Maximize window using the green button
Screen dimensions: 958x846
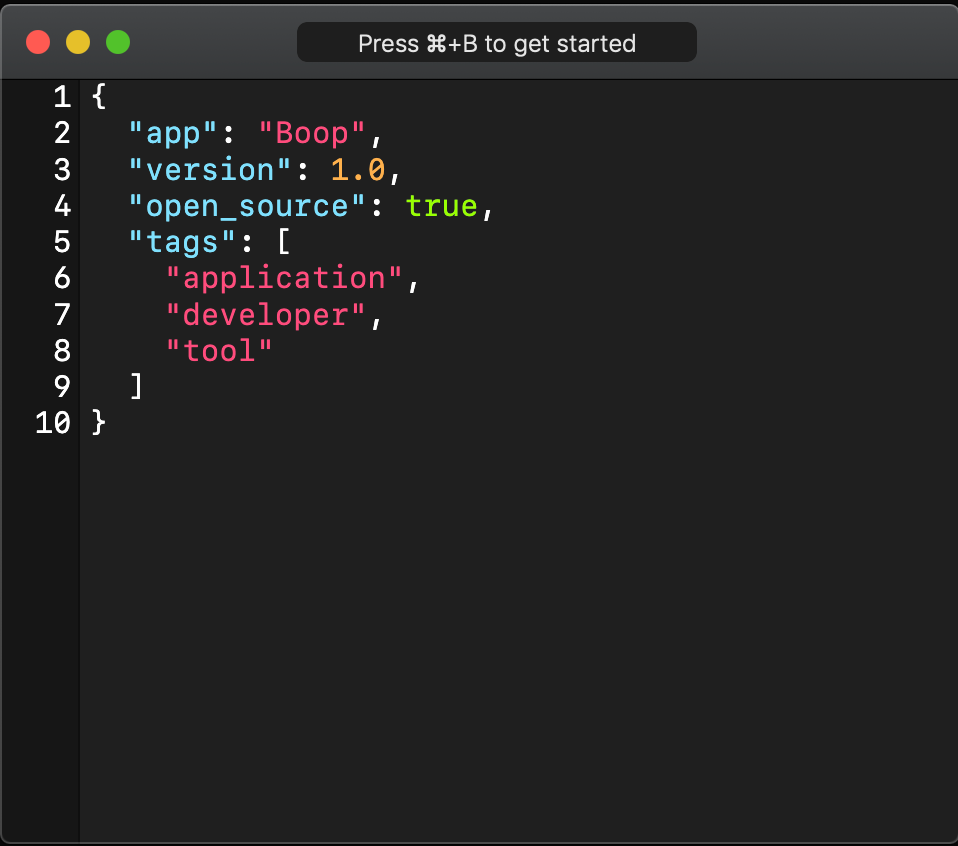click(118, 42)
